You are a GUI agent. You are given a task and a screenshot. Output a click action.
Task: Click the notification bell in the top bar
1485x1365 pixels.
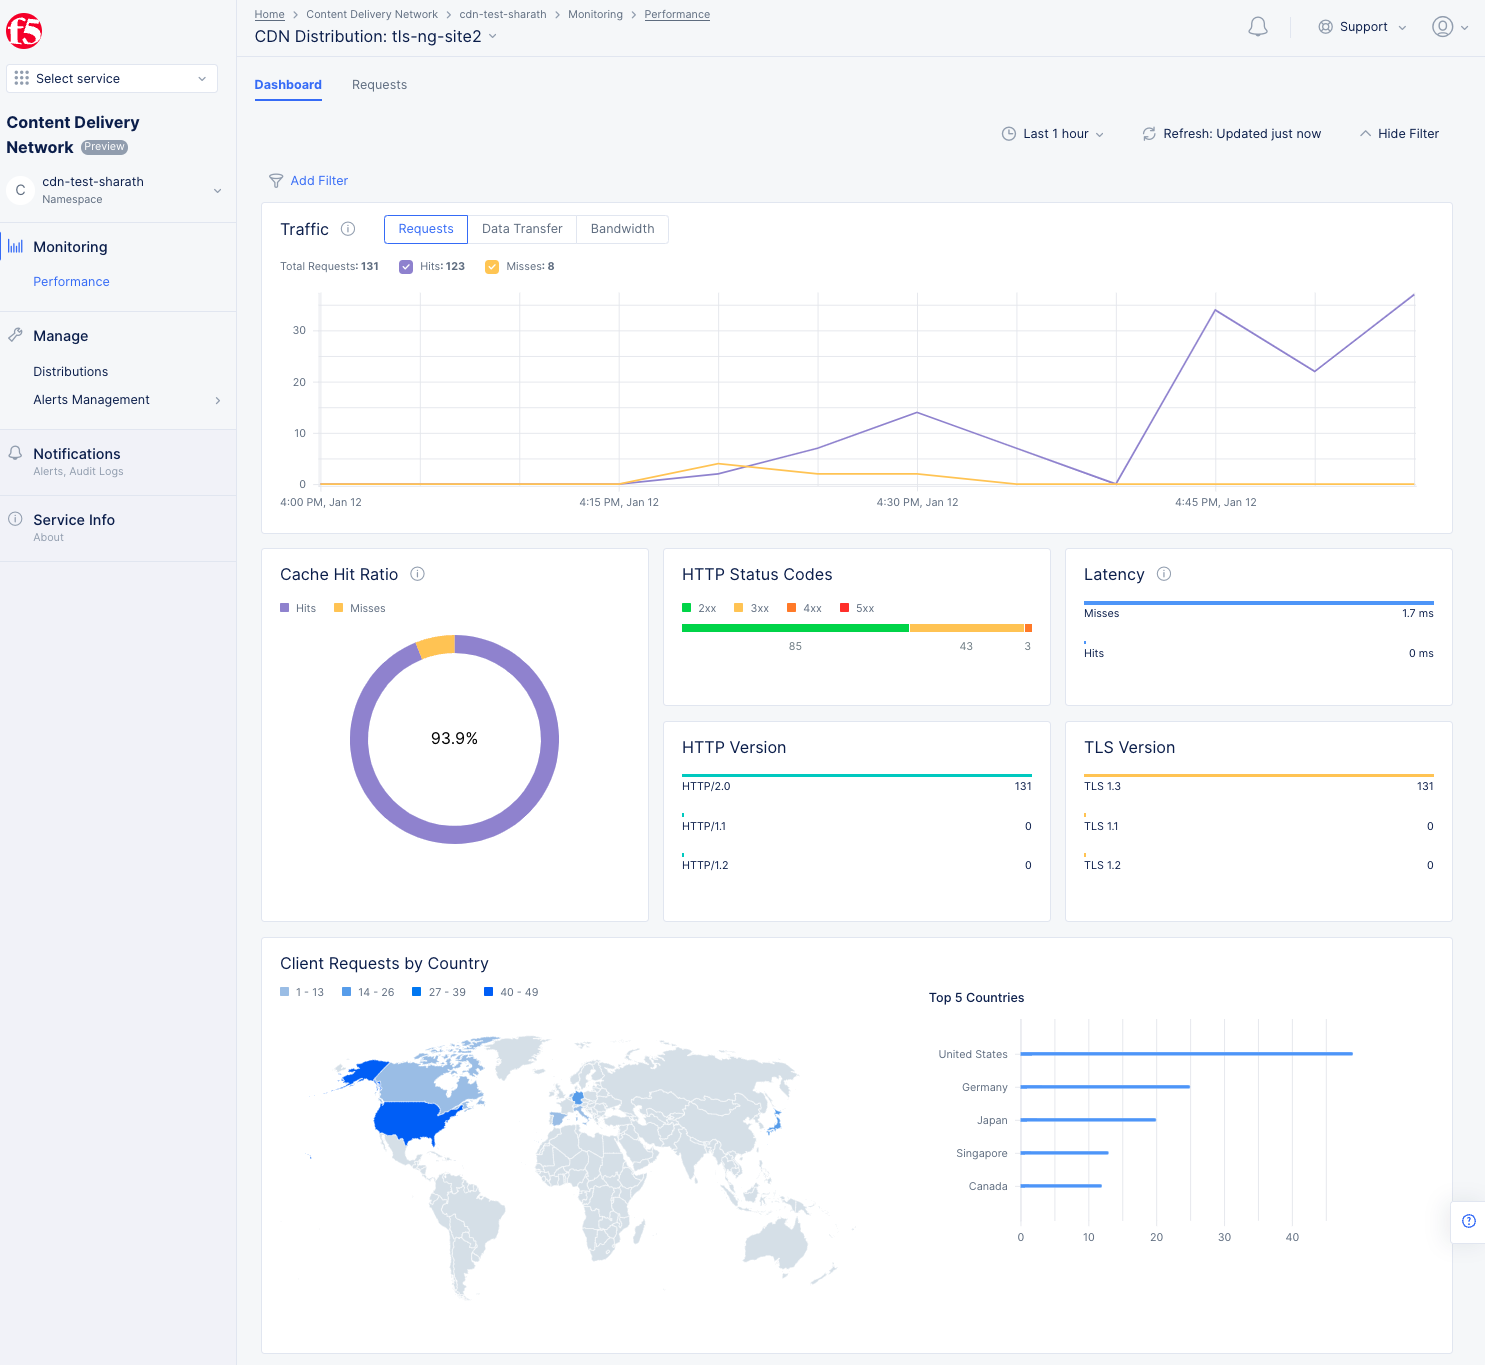(x=1258, y=27)
